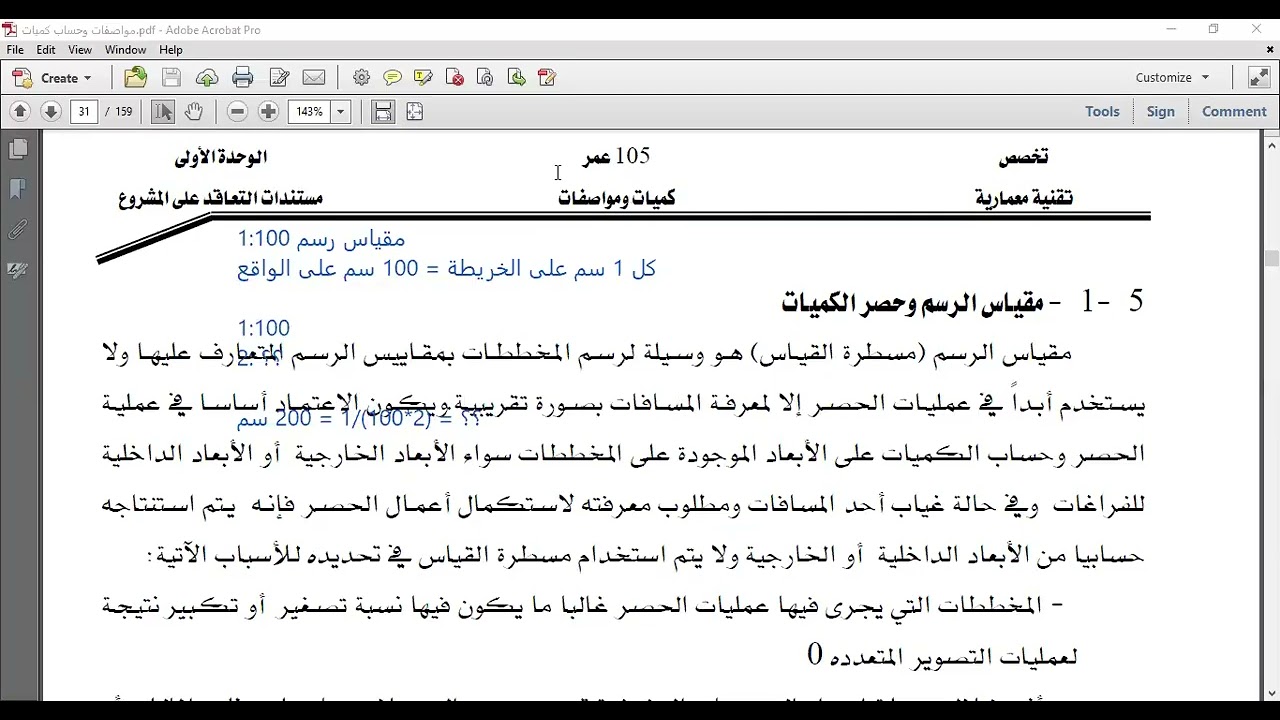Send the file by email with the envelope icon
The height and width of the screenshot is (720, 1280).
314,77
